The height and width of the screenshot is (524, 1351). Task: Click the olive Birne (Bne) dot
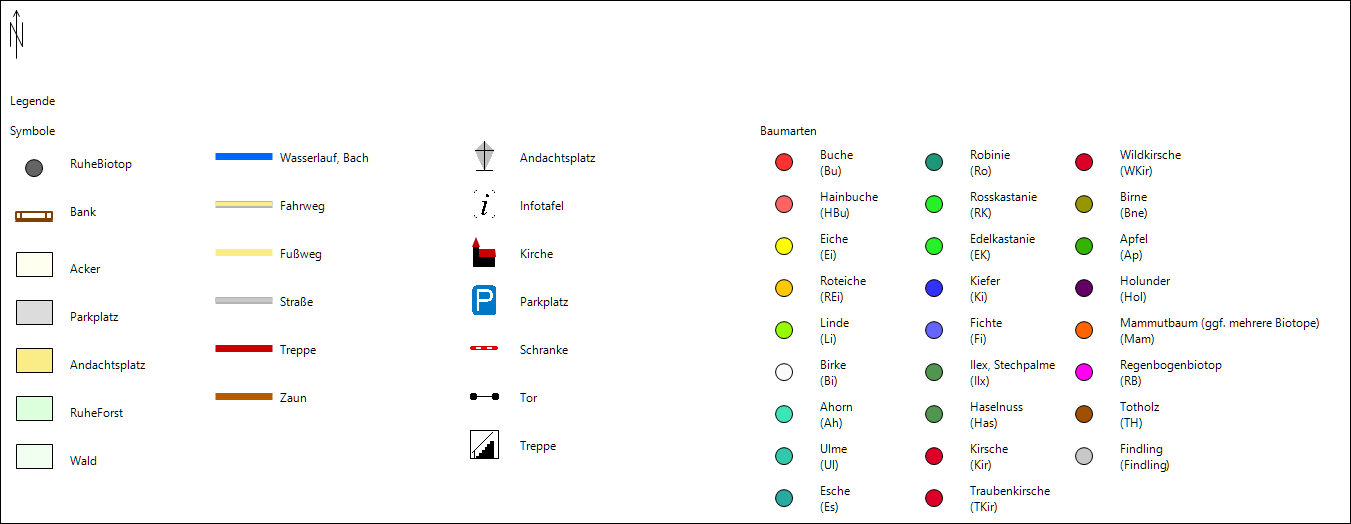coord(1084,204)
